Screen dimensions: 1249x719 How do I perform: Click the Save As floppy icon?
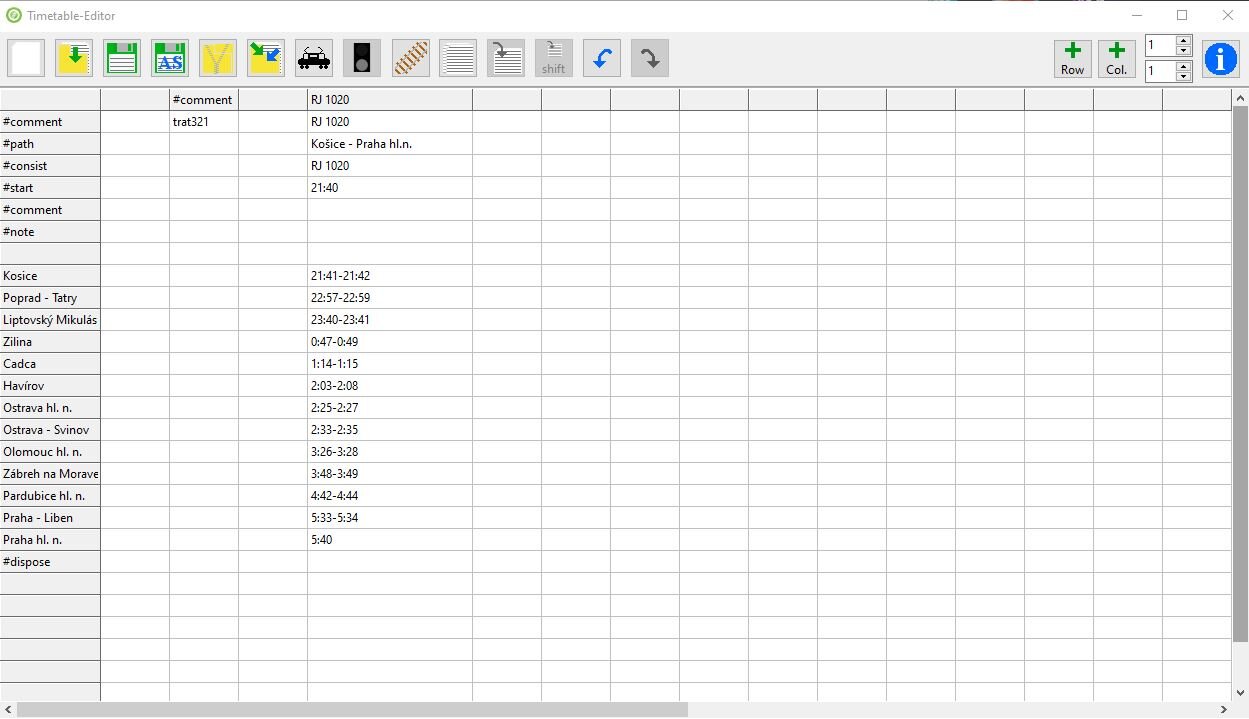170,58
